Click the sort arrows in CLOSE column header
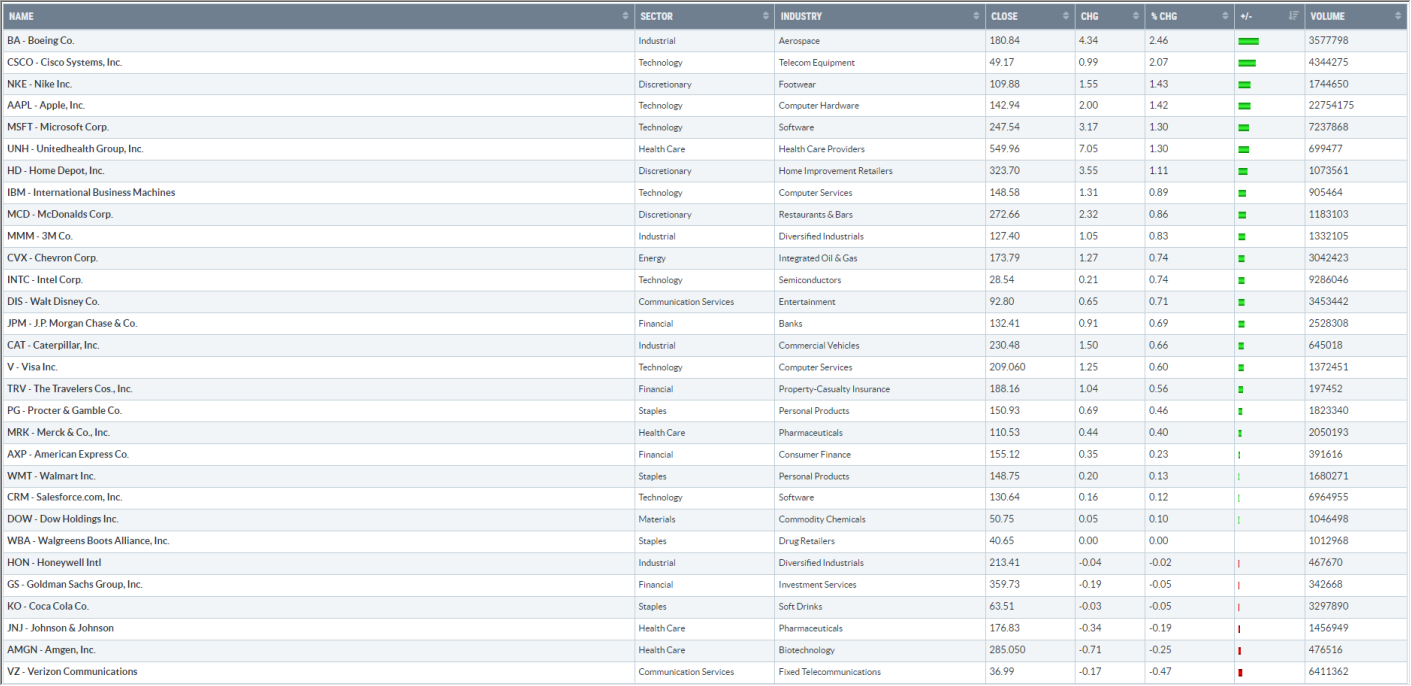Screen dimensions: 1411x686 click(1066, 16)
